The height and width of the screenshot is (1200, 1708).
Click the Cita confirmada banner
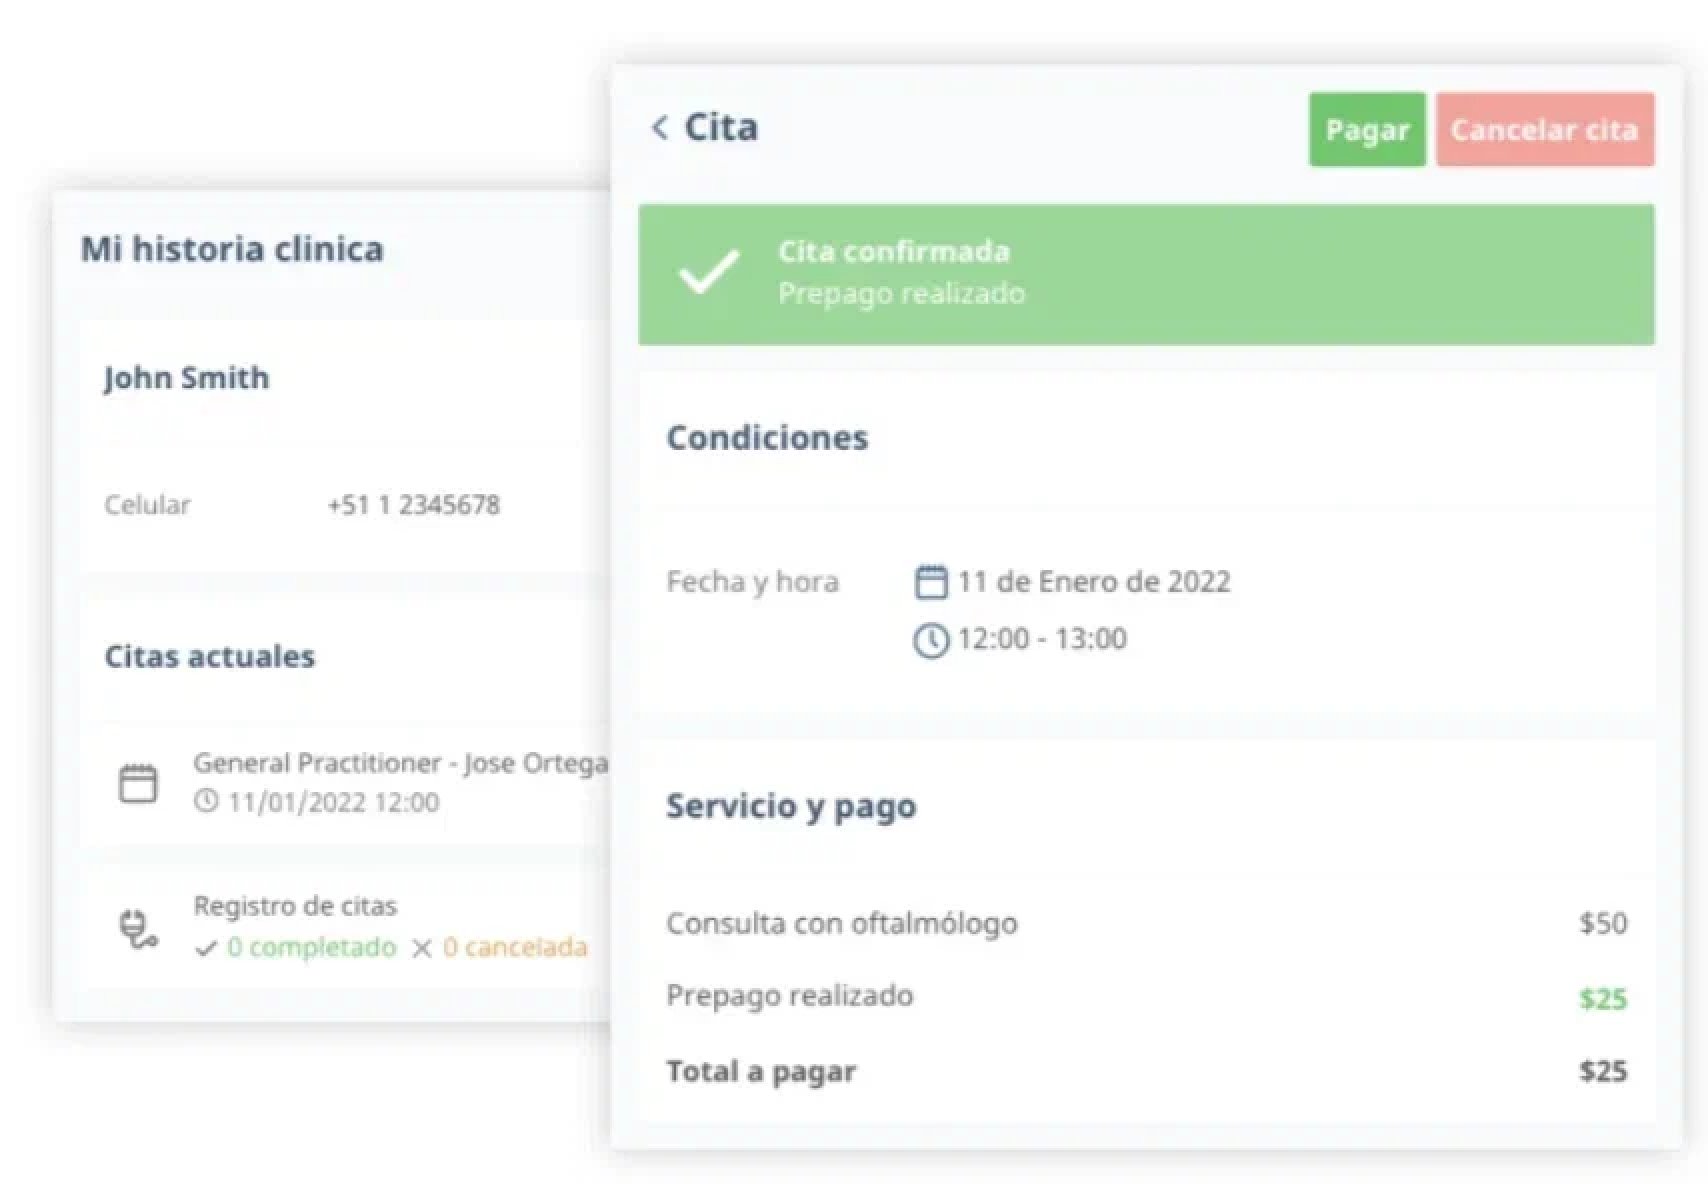[1145, 274]
